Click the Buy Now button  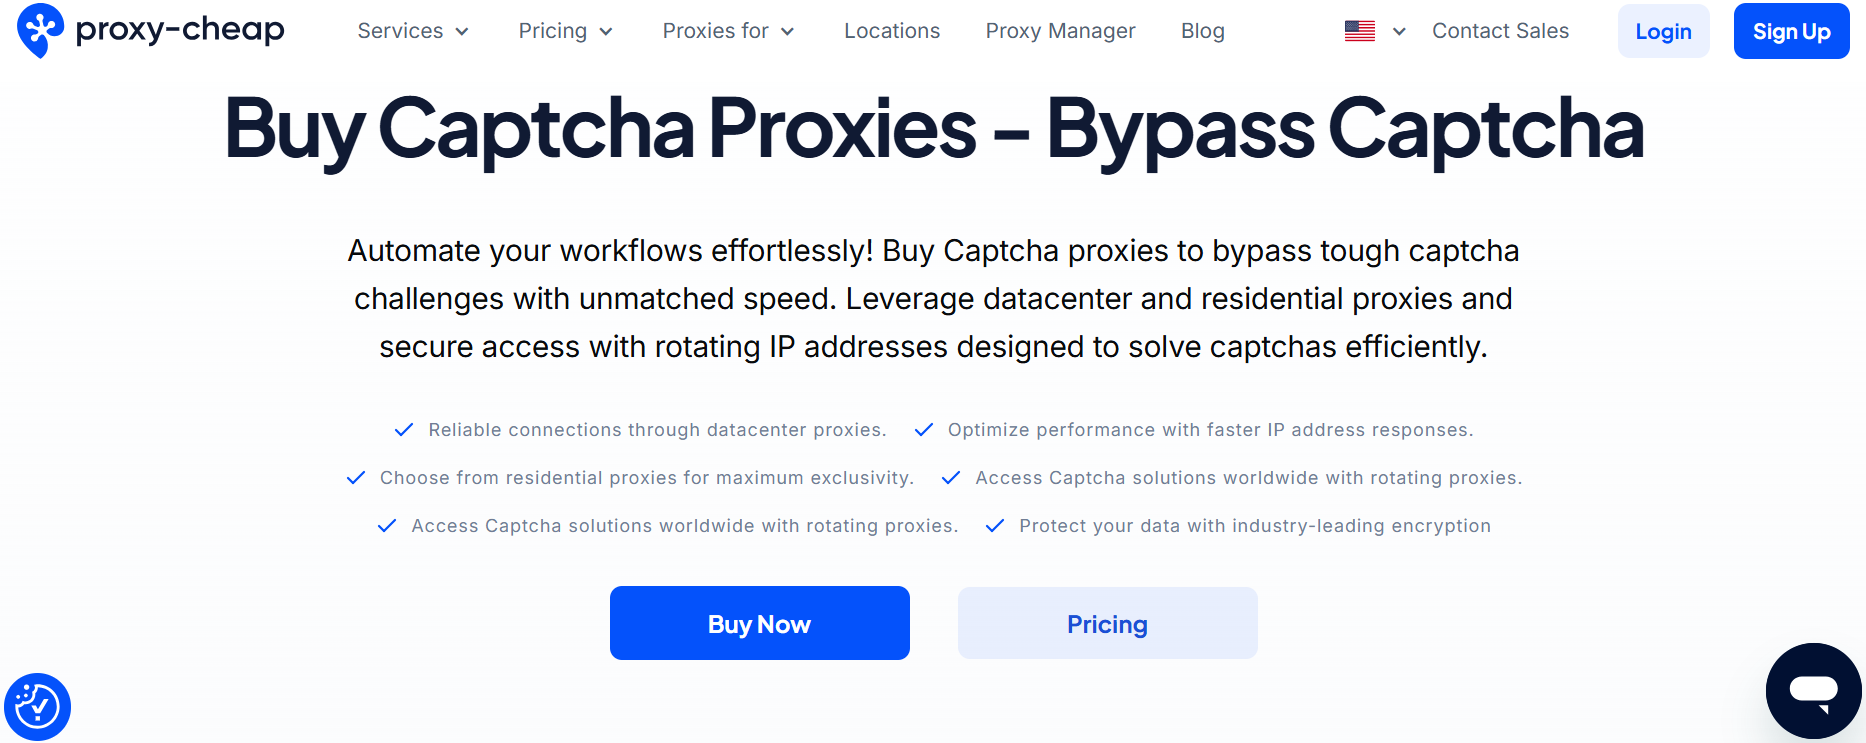pyautogui.click(x=759, y=623)
